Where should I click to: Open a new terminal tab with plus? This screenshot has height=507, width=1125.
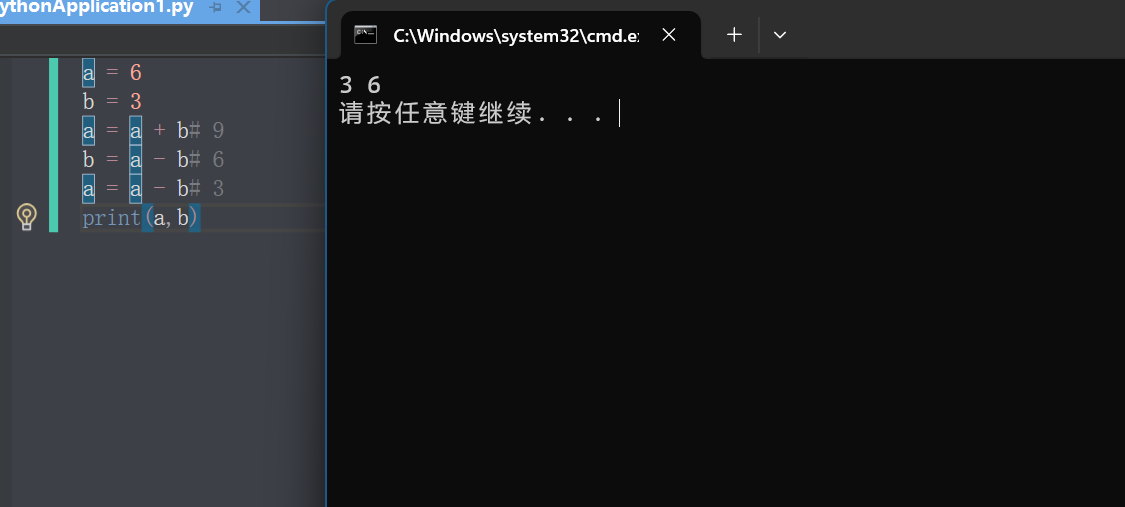734,34
